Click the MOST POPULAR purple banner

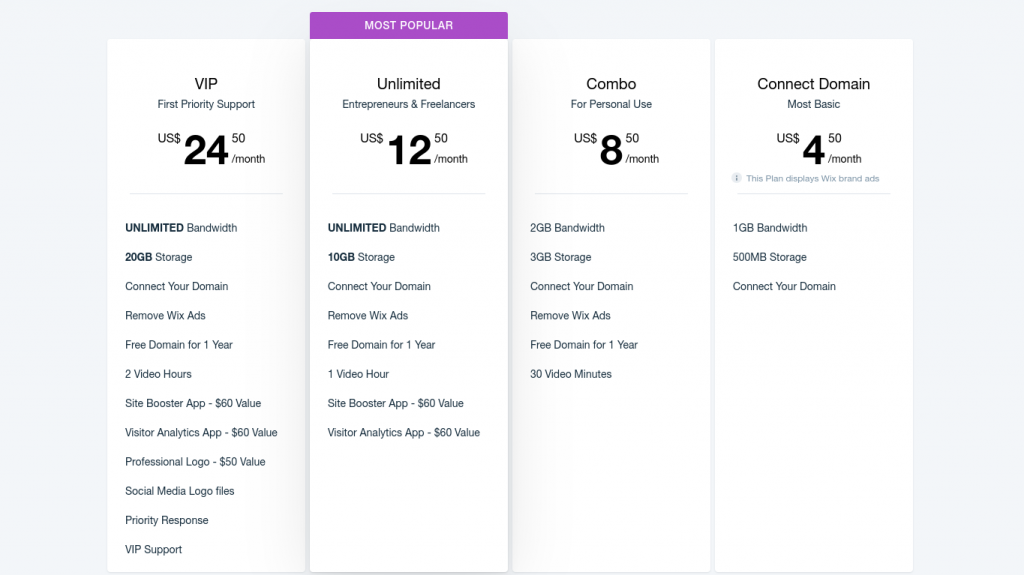[x=409, y=25]
